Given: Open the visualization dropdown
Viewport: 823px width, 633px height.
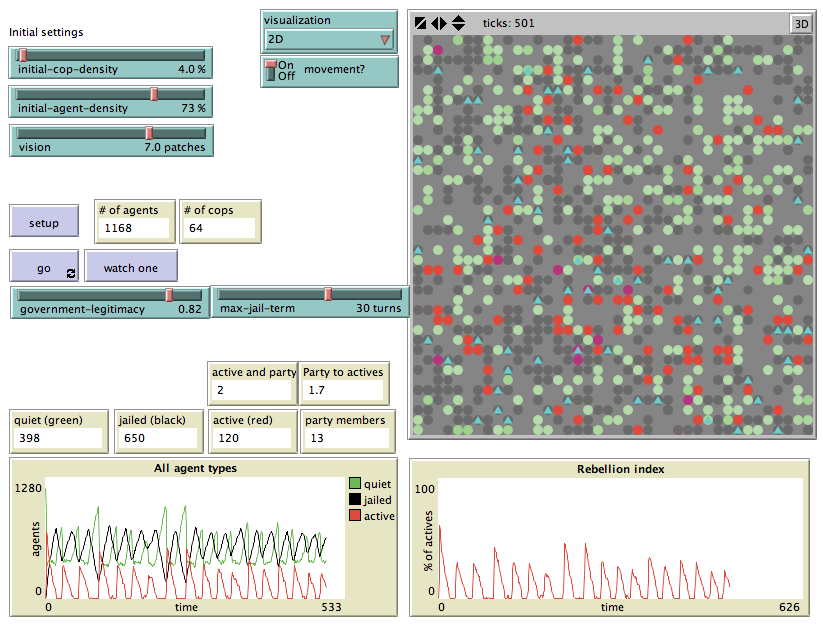Looking at the screenshot, I should (x=329, y=40).
